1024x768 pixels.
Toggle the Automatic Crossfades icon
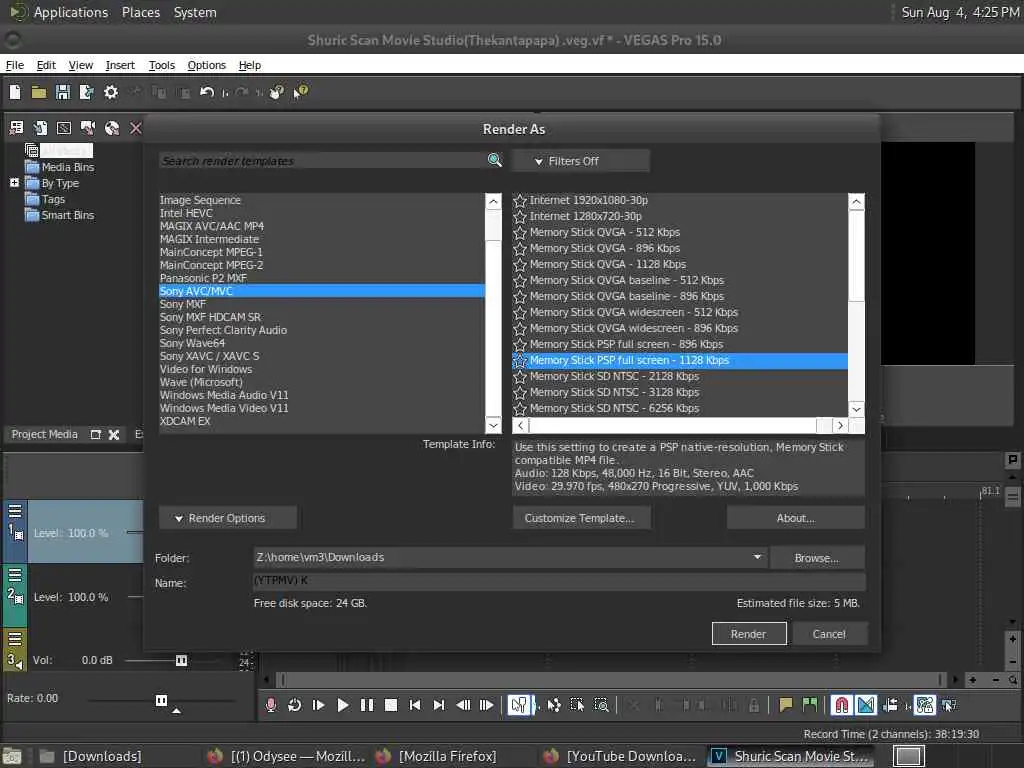[866, 705]
